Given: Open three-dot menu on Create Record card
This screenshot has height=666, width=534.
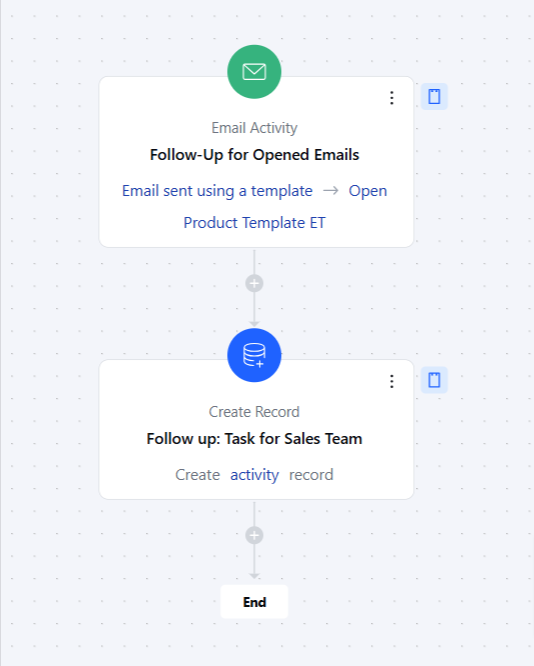Looking at the screenshot, I should point(392,381).
